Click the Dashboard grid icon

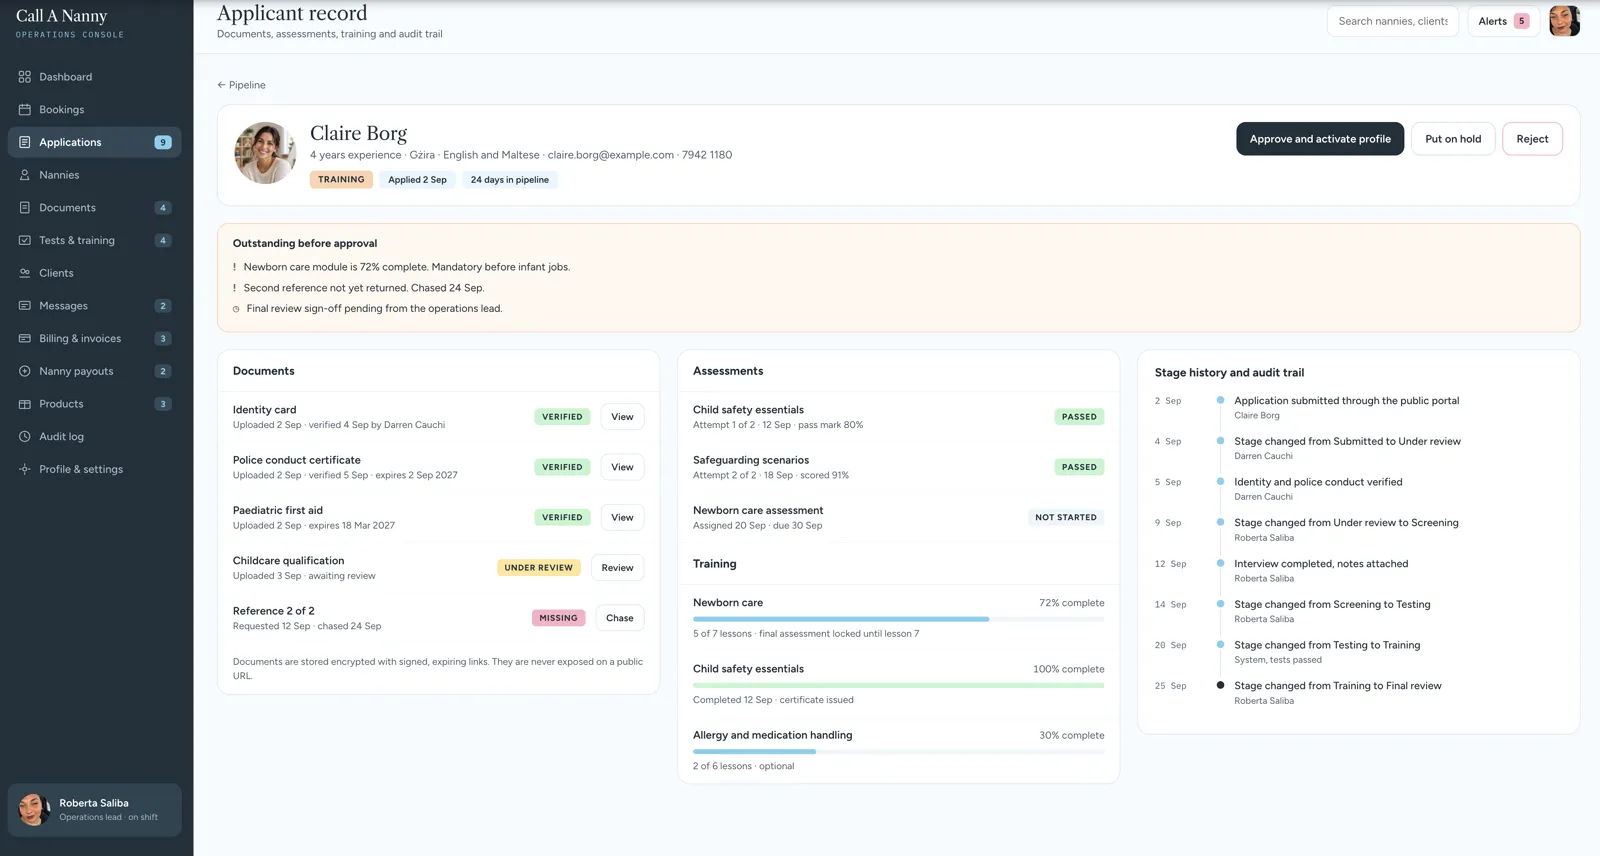click(25, 77)
